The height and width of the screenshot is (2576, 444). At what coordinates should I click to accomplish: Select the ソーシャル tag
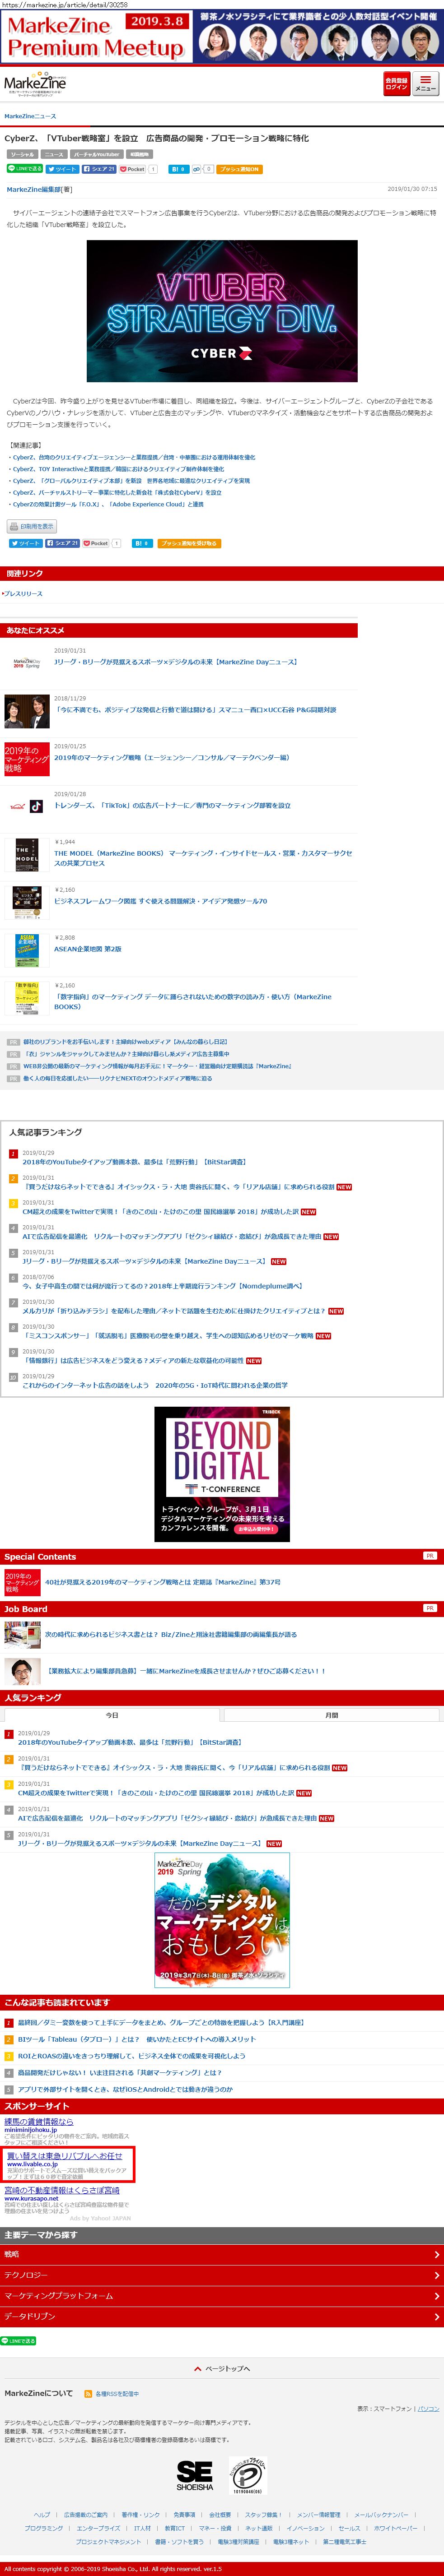coord(22,154)
